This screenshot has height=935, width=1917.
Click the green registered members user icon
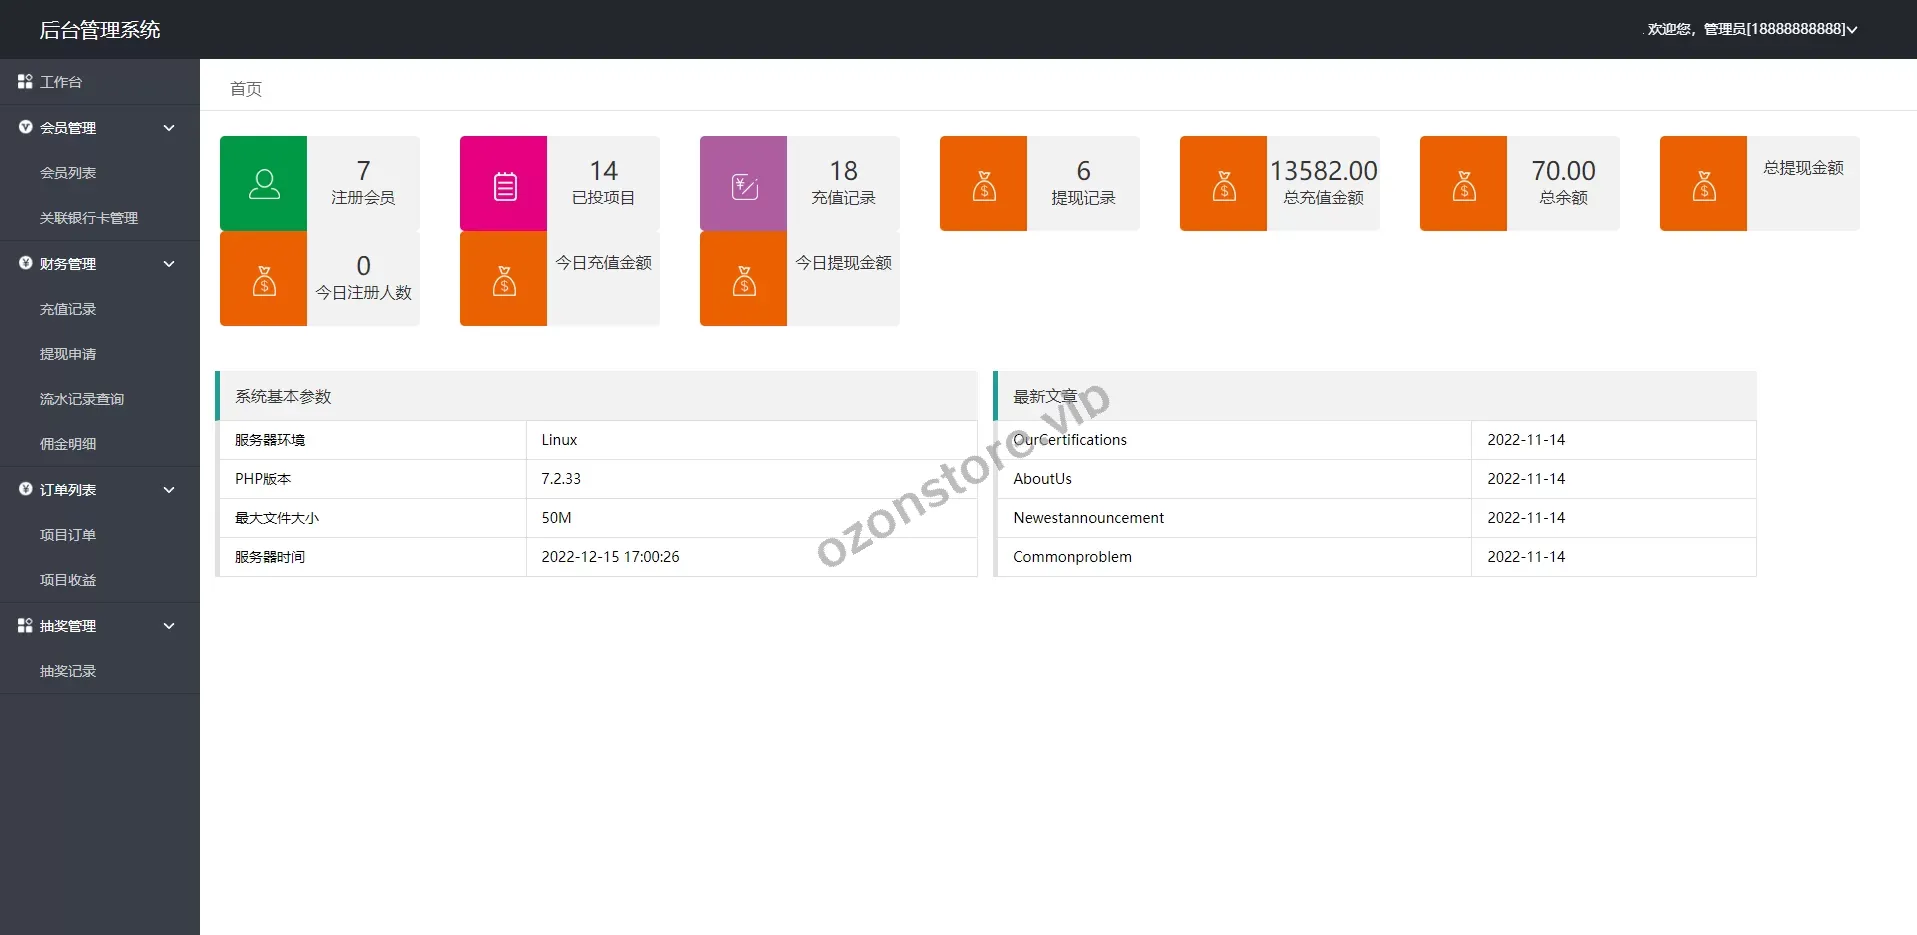263,184
